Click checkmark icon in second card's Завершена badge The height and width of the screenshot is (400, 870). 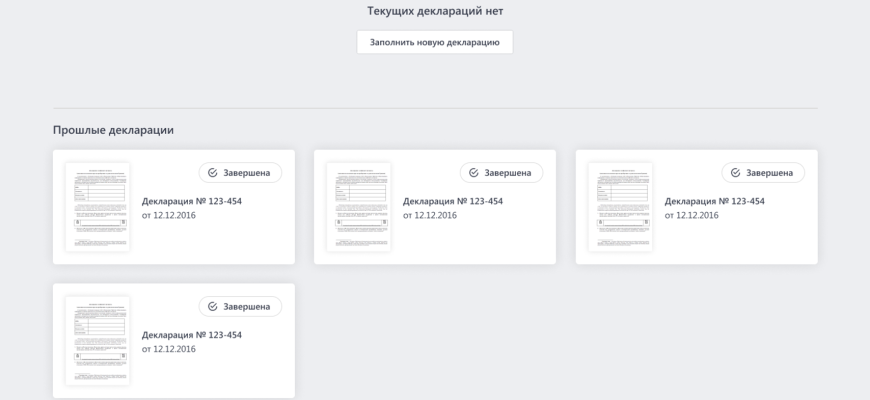pos(473,173)
